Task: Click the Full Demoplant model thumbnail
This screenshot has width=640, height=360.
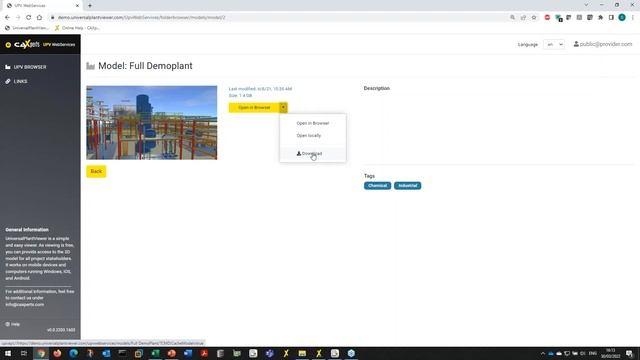Action: 152,122
